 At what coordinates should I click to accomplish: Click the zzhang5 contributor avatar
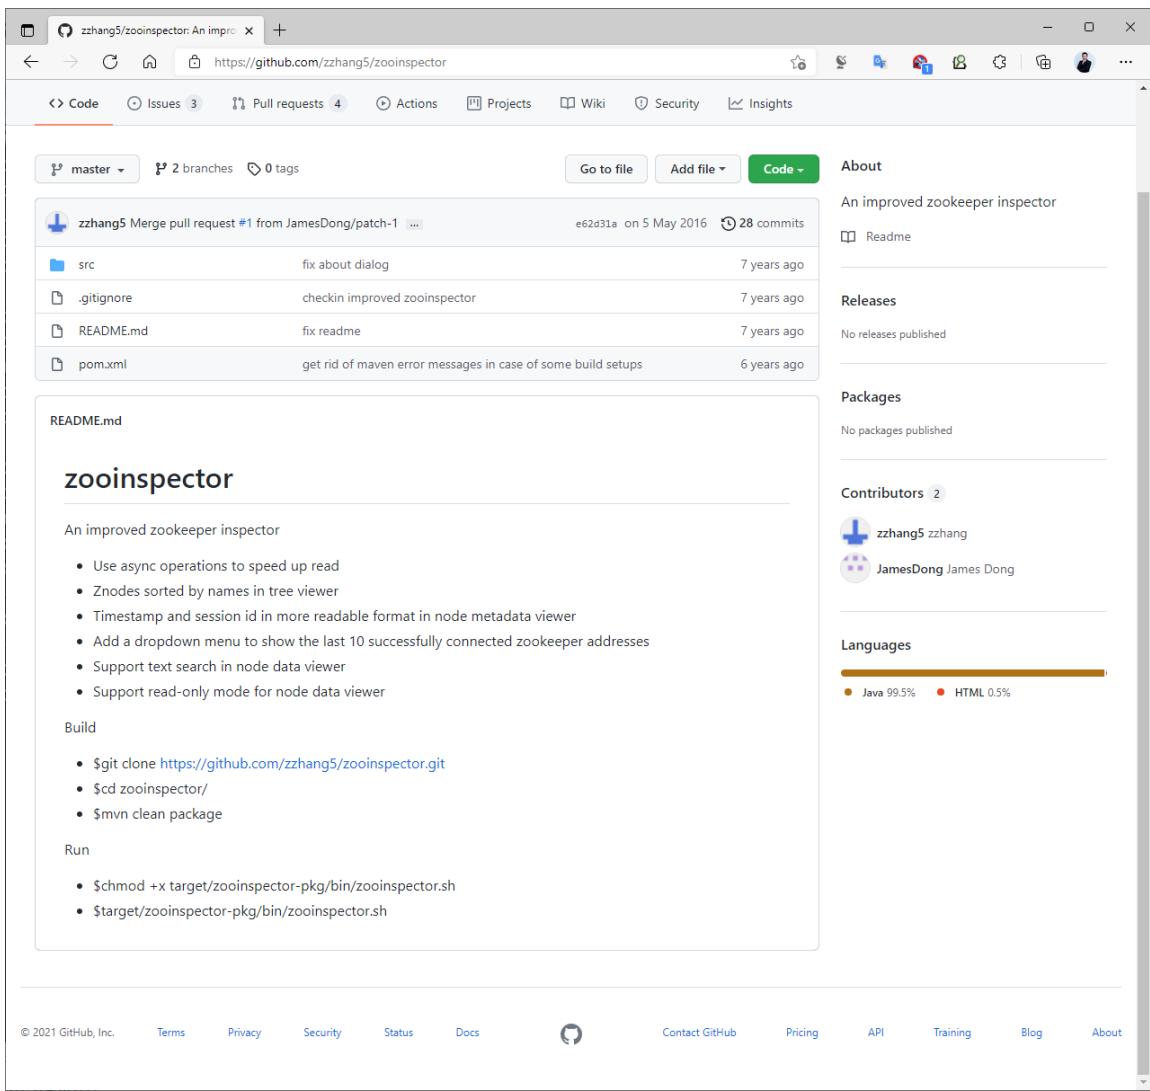(855, 532)
